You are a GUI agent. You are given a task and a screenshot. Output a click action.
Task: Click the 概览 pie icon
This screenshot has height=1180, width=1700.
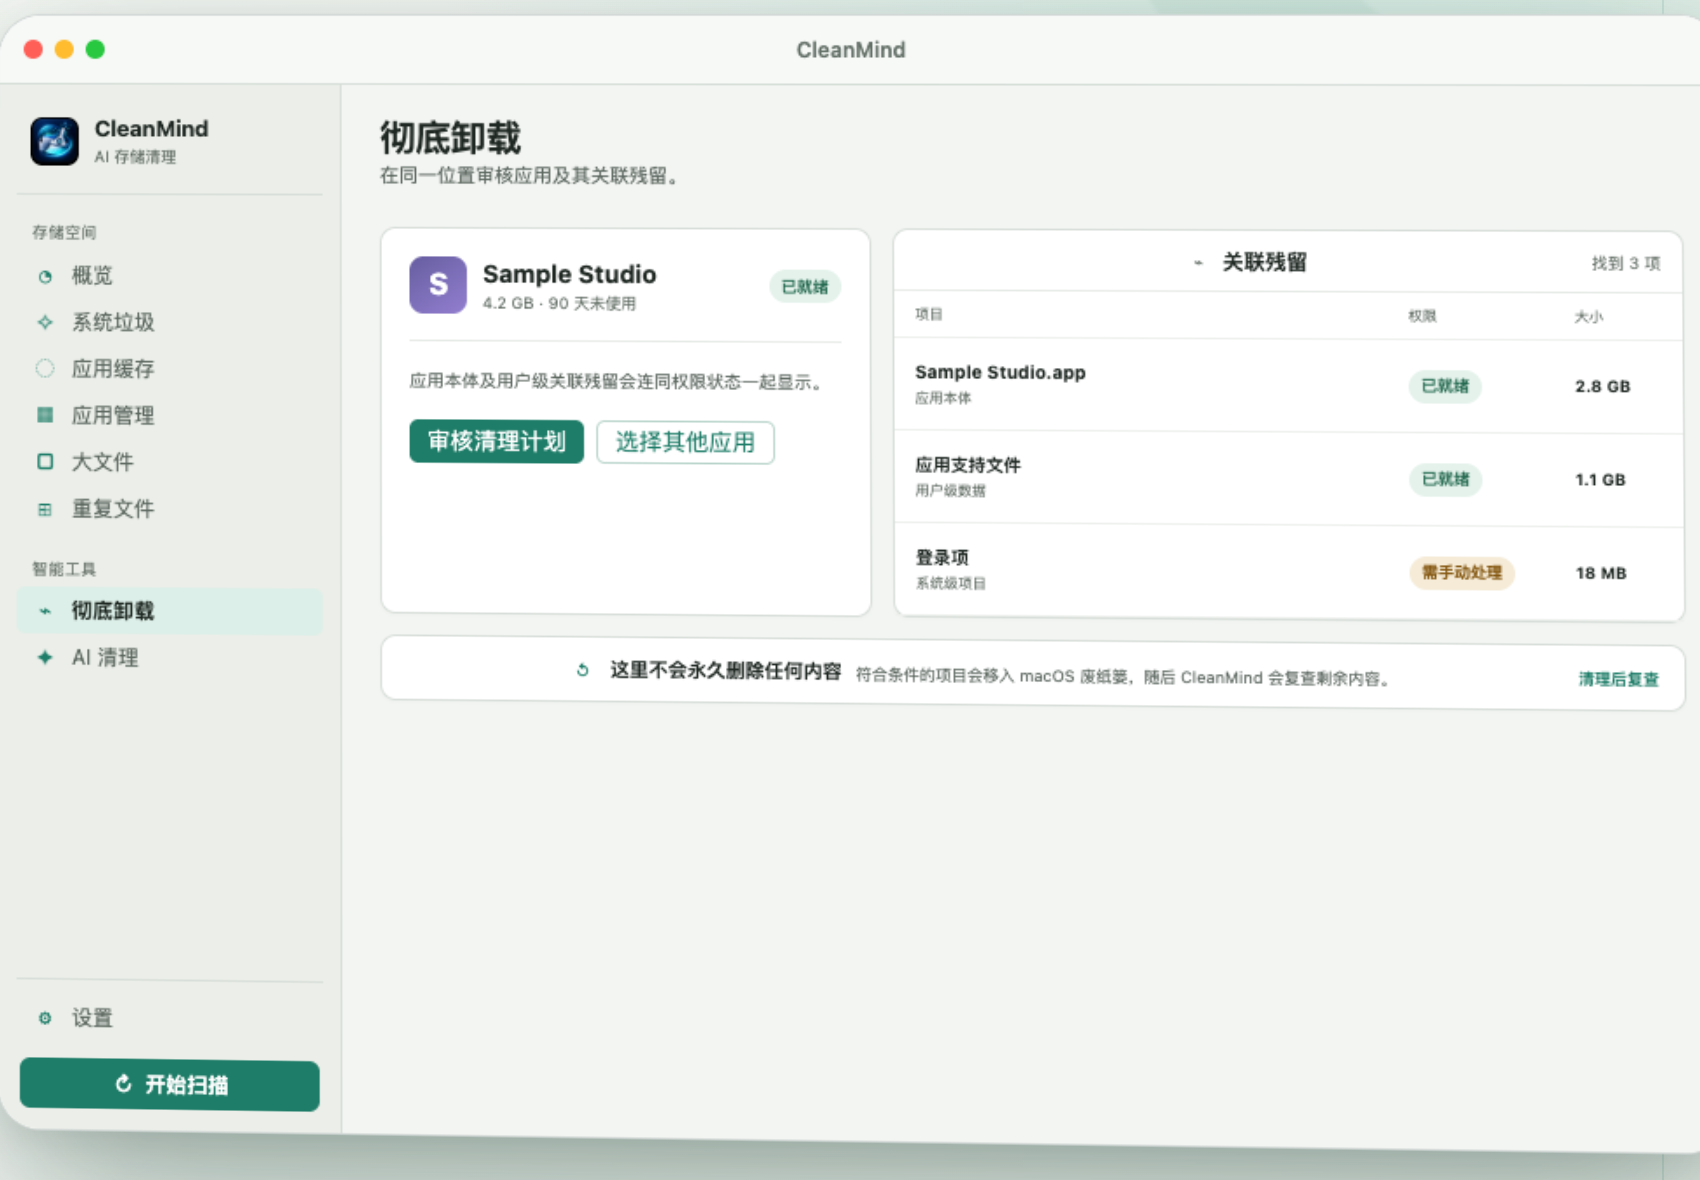point(45,276)
